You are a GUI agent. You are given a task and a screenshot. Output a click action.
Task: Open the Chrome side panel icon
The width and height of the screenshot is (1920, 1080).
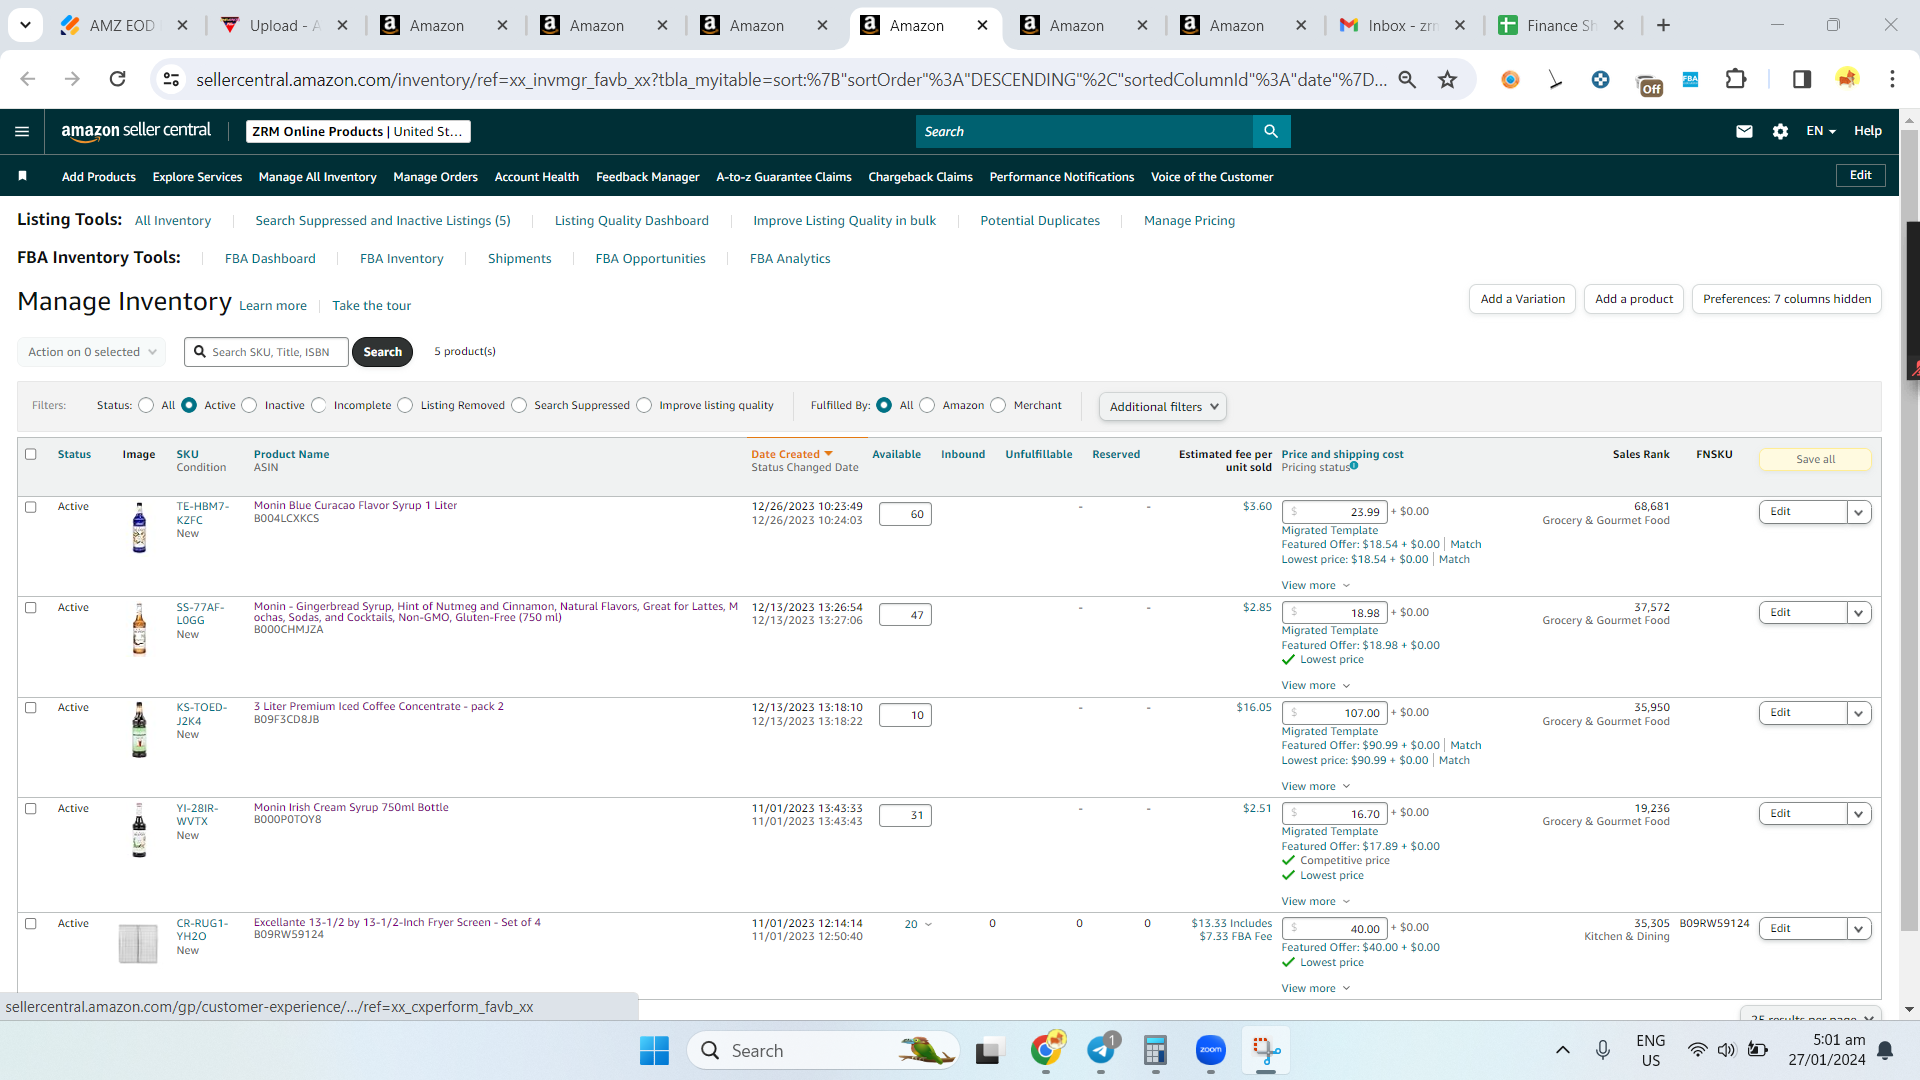click(1802, 79)
